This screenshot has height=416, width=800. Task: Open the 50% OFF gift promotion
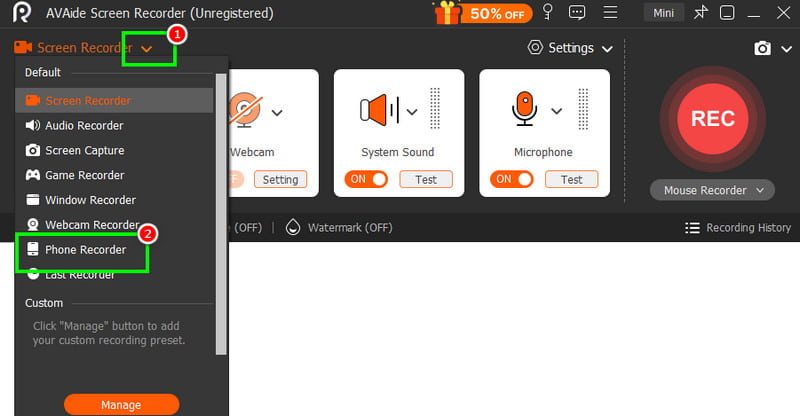click(x=482, y=13)
